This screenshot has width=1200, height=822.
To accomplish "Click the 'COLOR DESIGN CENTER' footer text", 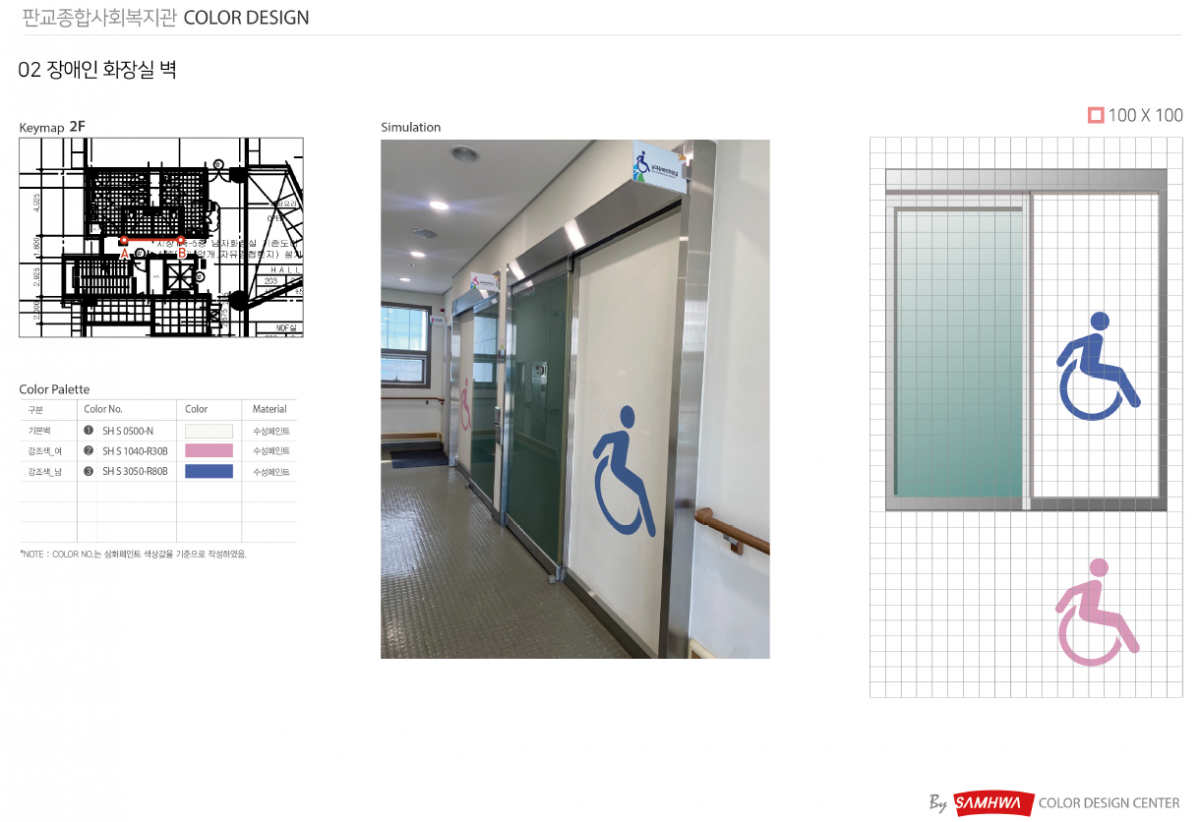I will click(1109, 803).
